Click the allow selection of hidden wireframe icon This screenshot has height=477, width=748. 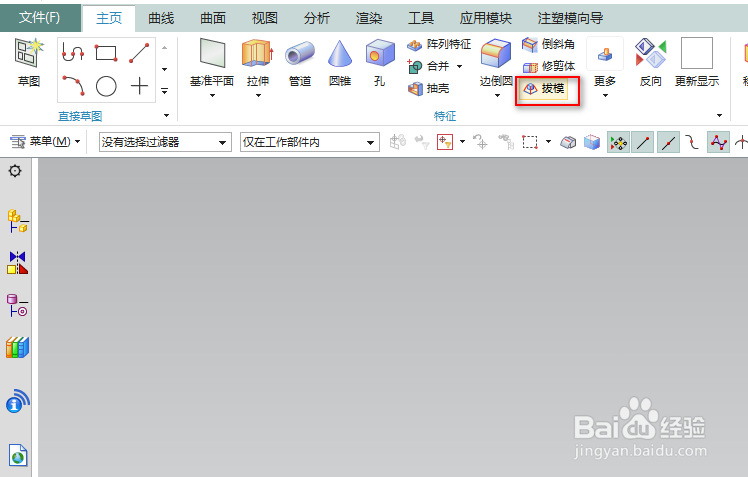tap(568, 142)
